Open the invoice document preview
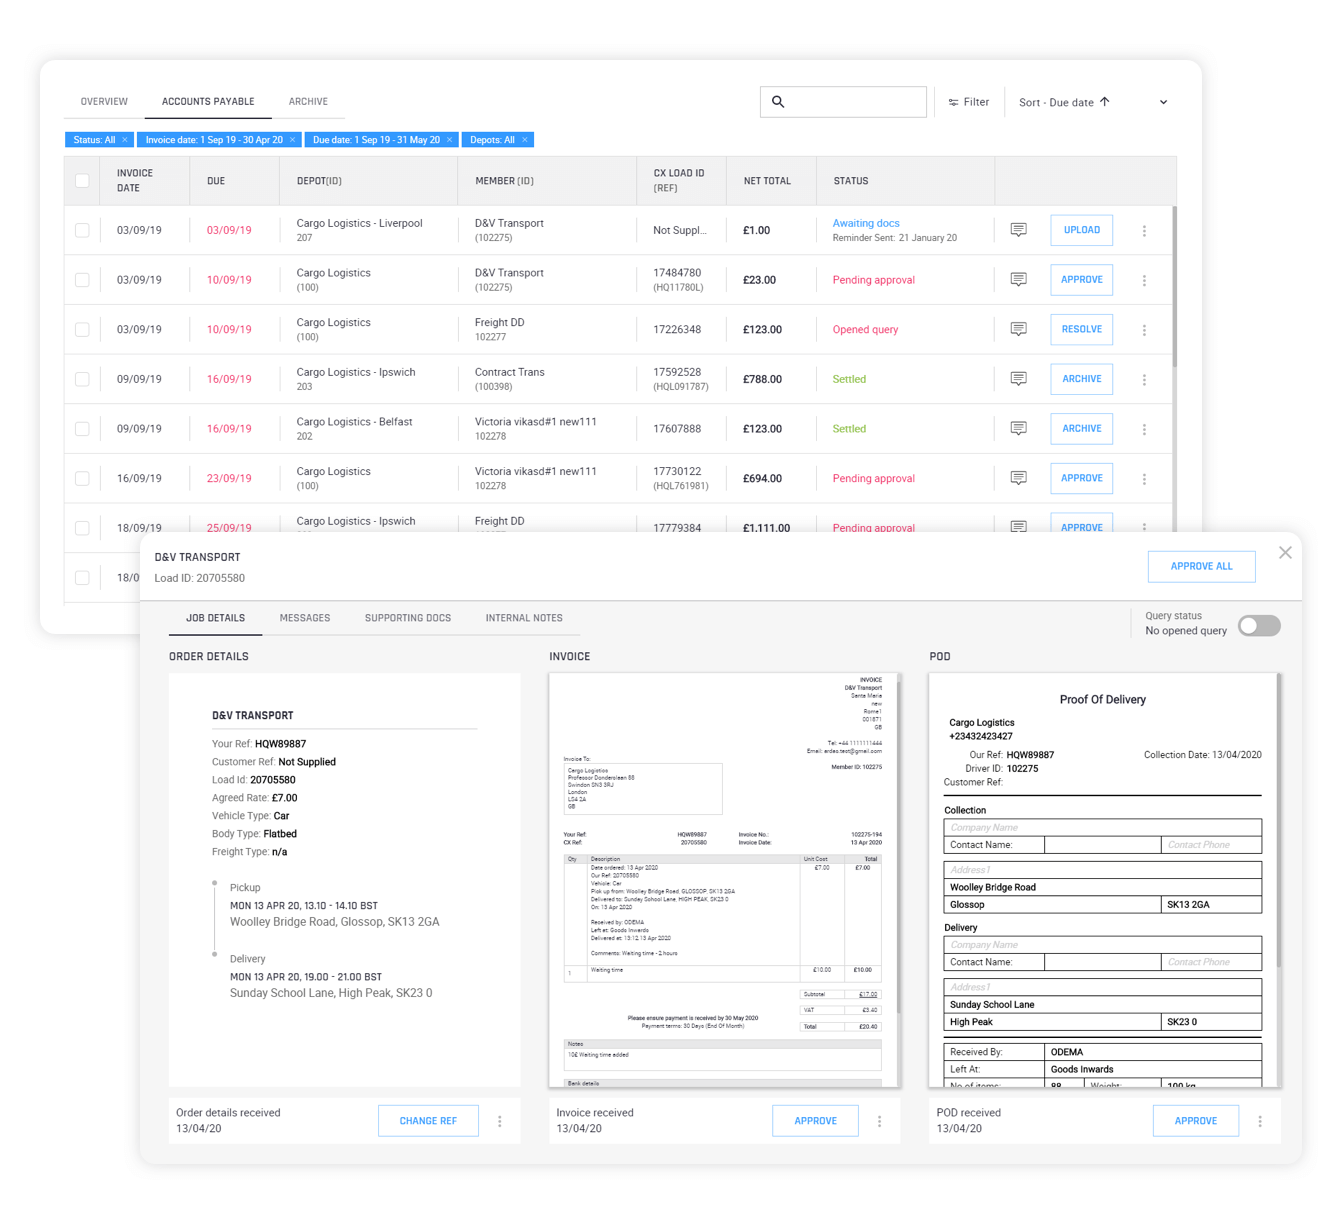The width and height of the screenshot is (1332, 1224). pyautogui.click(x=724, y=880)
